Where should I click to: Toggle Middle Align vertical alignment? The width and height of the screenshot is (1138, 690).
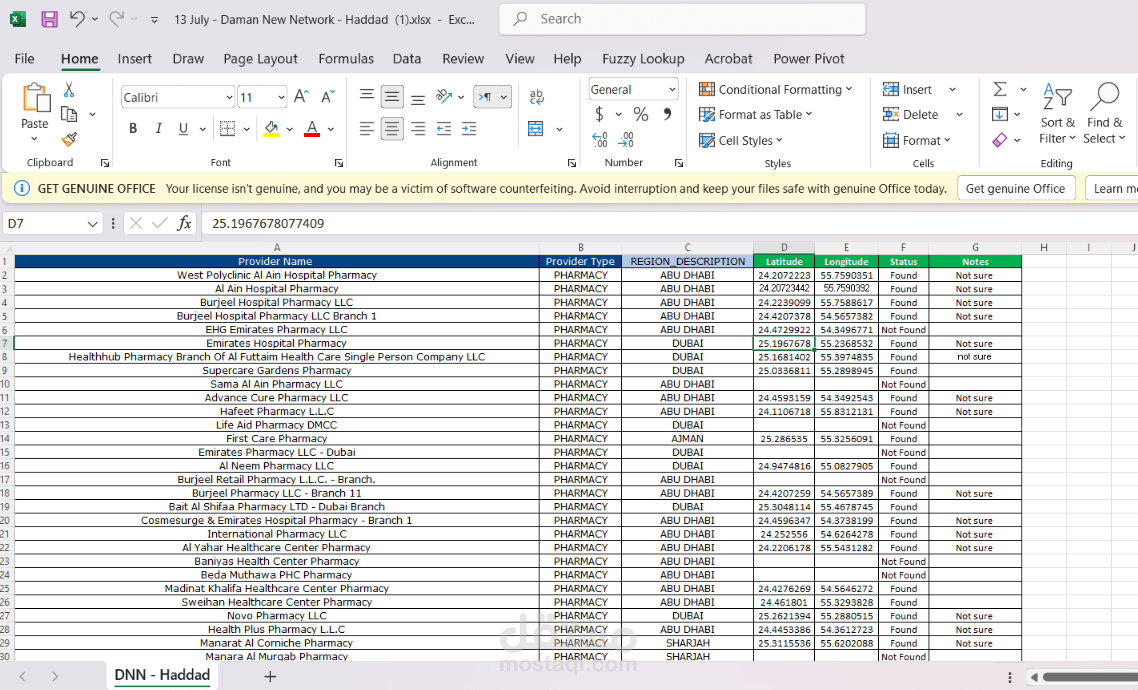(x=392, y=96)
